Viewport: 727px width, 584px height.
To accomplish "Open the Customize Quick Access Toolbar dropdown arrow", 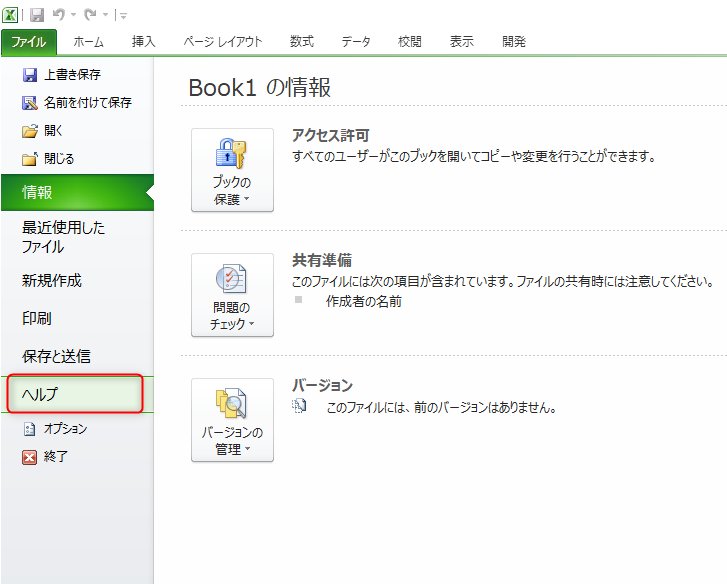I will pyautogui.click(x=122, y=16).
